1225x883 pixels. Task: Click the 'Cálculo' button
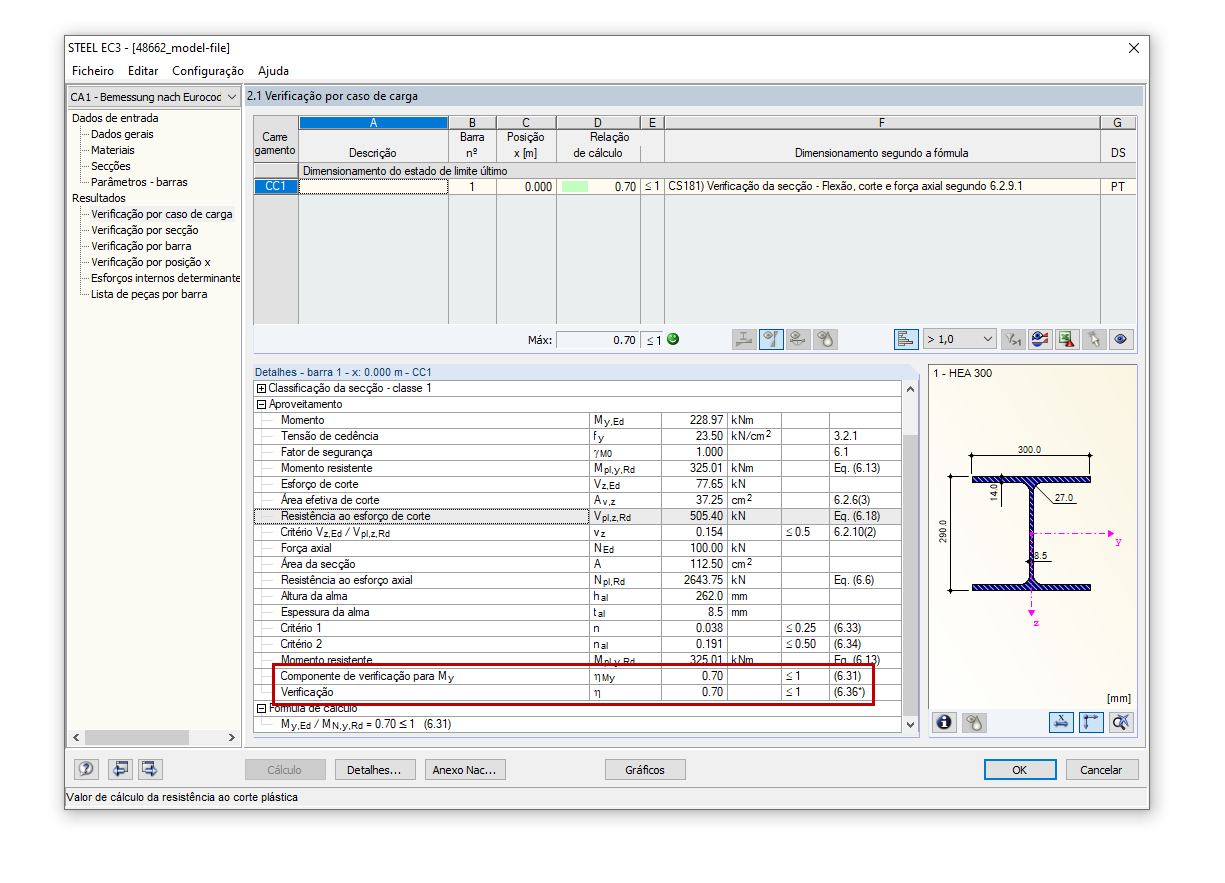pos(284,770)
